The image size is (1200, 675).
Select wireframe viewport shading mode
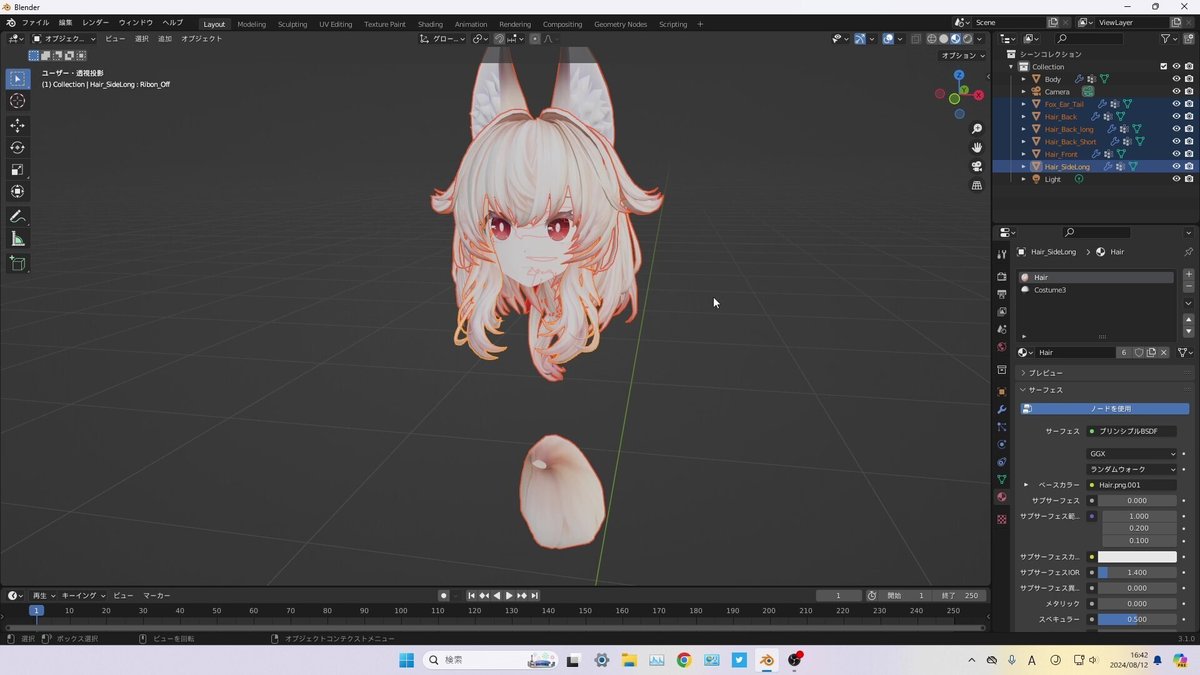pyautogui.click(x=932, y=39)
